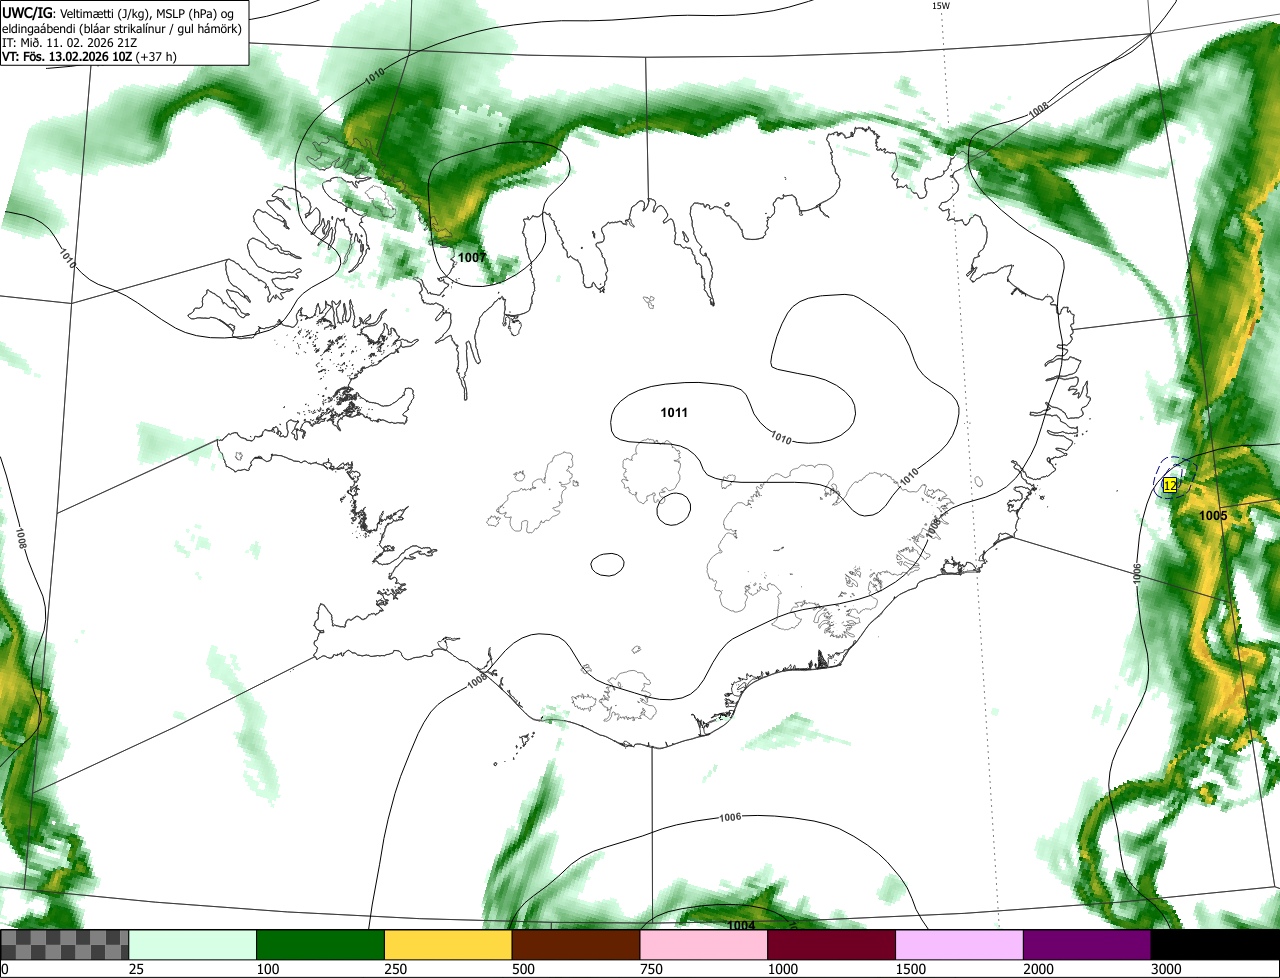This screenshot has width=1280, height=978.
Task: Select the light mint 25–100 legend swatch
Action: click(193, 945)
